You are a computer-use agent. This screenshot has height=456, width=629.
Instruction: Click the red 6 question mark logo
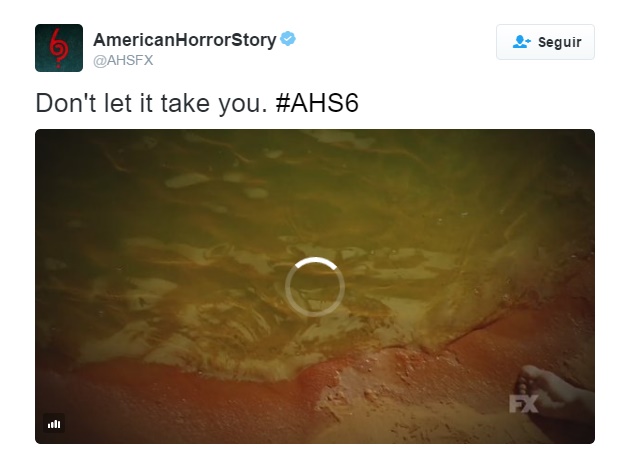pos(59,47)
